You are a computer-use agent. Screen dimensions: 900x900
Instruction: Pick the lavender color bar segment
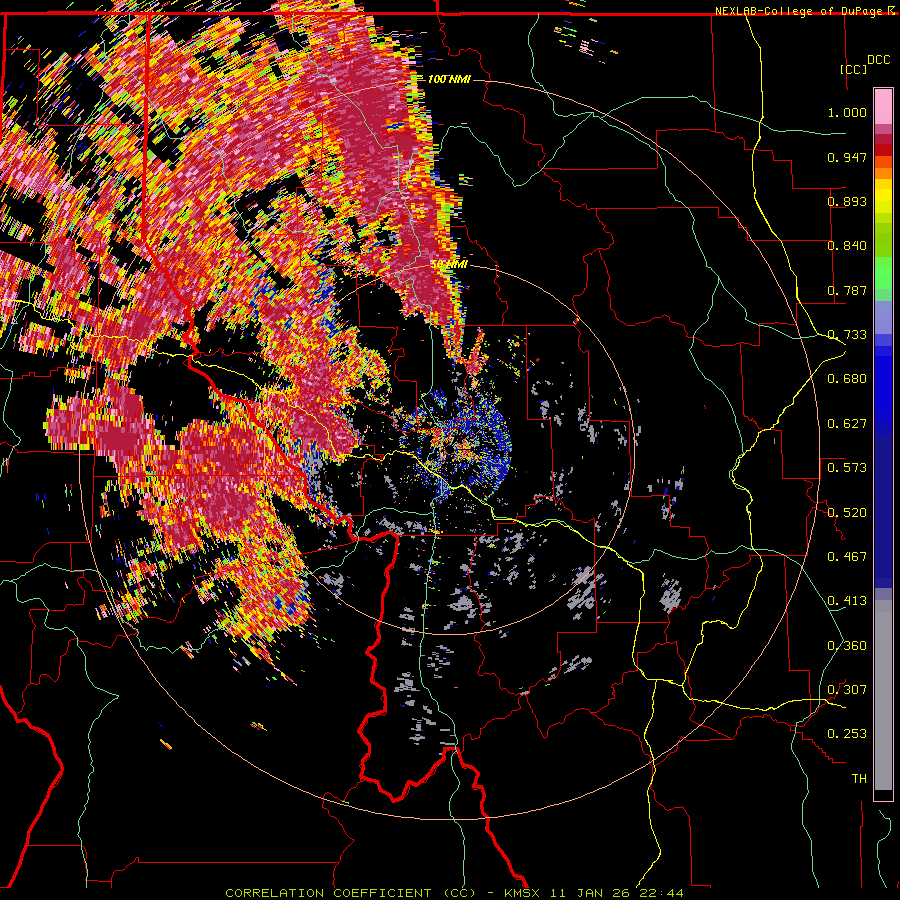pyautogui.click(x=883, y=317)
